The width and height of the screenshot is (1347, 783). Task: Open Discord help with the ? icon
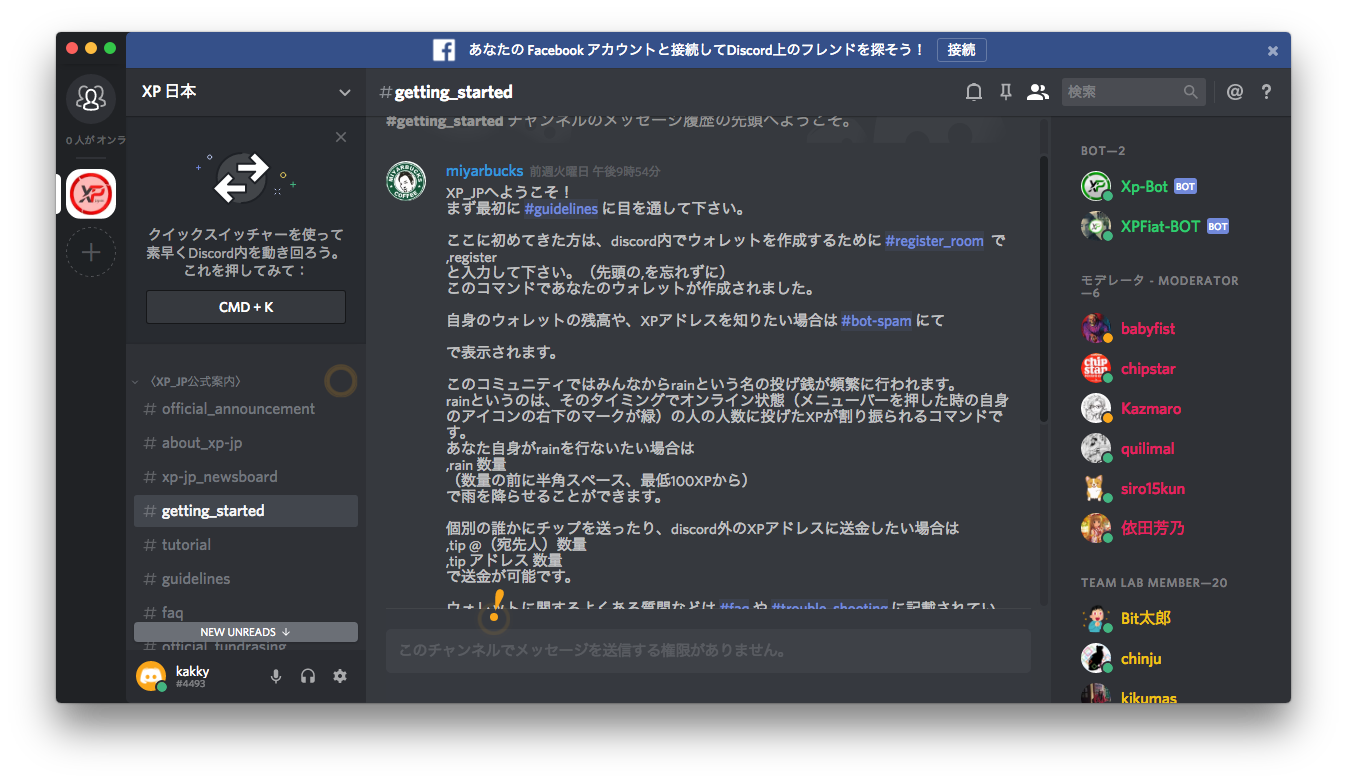point(1266,91)
